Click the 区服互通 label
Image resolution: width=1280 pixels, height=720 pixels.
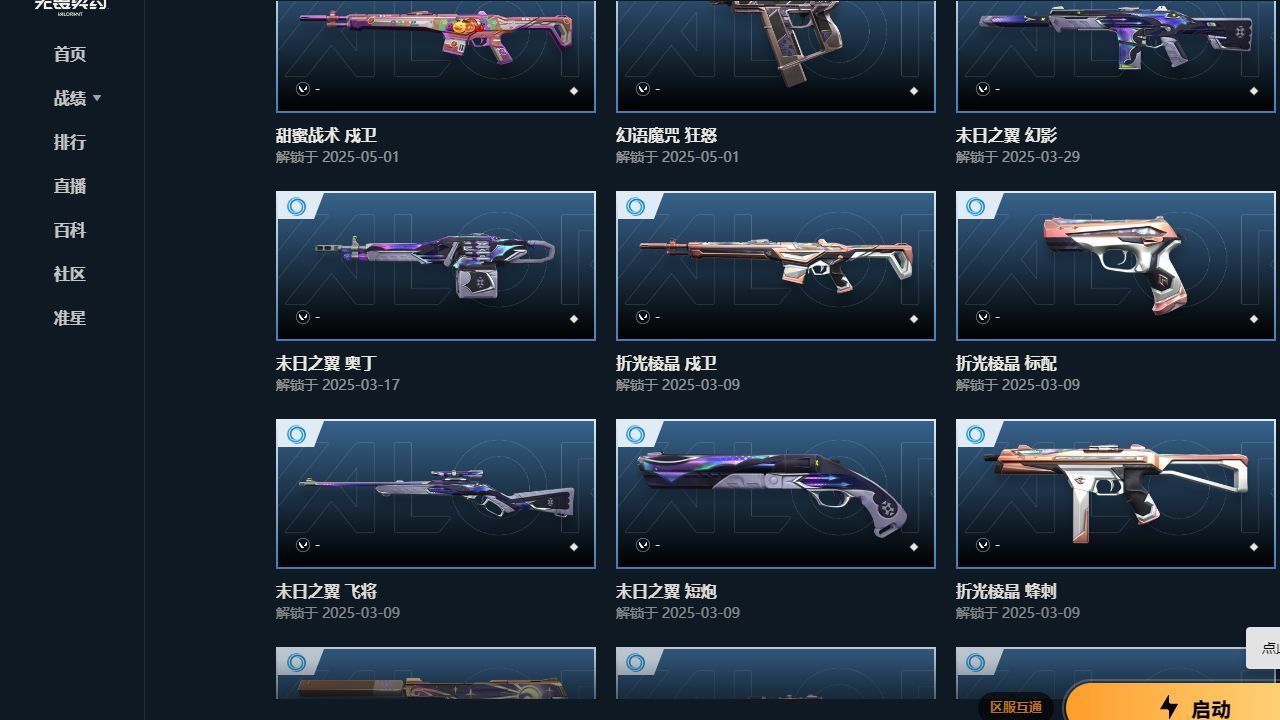click(1016, 707)
